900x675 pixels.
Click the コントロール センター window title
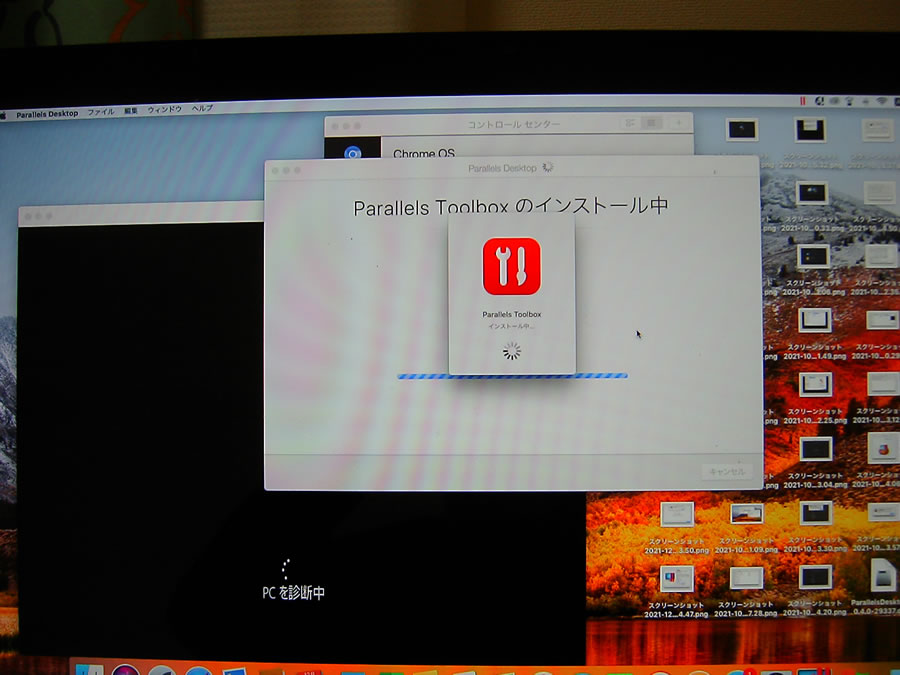click(x=514, y=124)
